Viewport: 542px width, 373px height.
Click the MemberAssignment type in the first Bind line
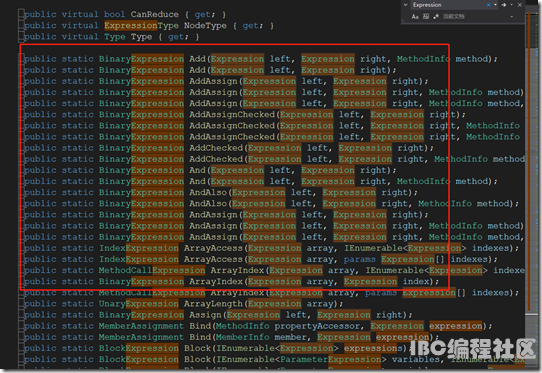point(141,326)
